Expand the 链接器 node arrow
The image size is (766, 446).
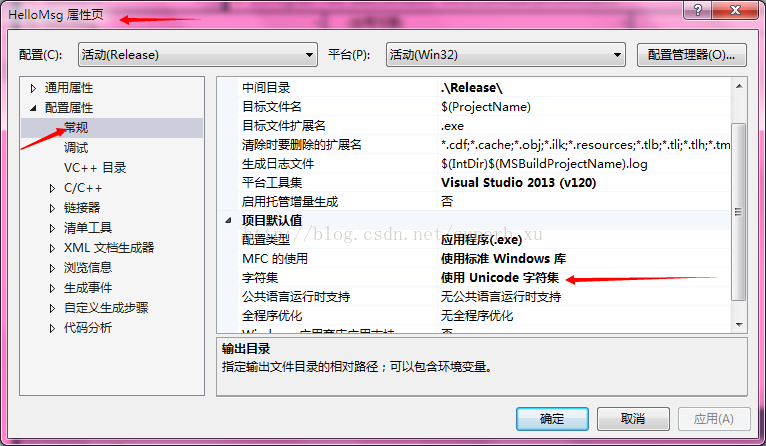[x=52, y=208]
